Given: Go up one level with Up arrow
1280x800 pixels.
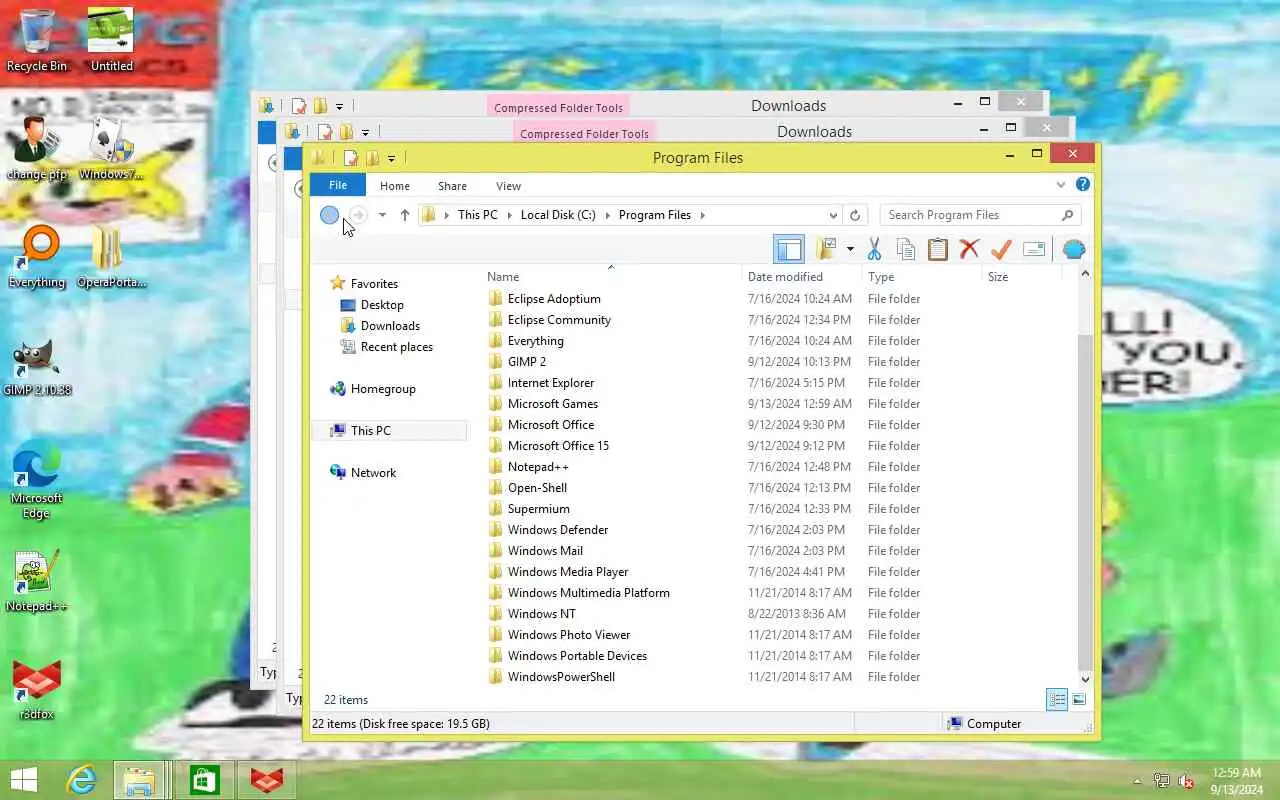Looking at the screenshot, I should (405, 215).
